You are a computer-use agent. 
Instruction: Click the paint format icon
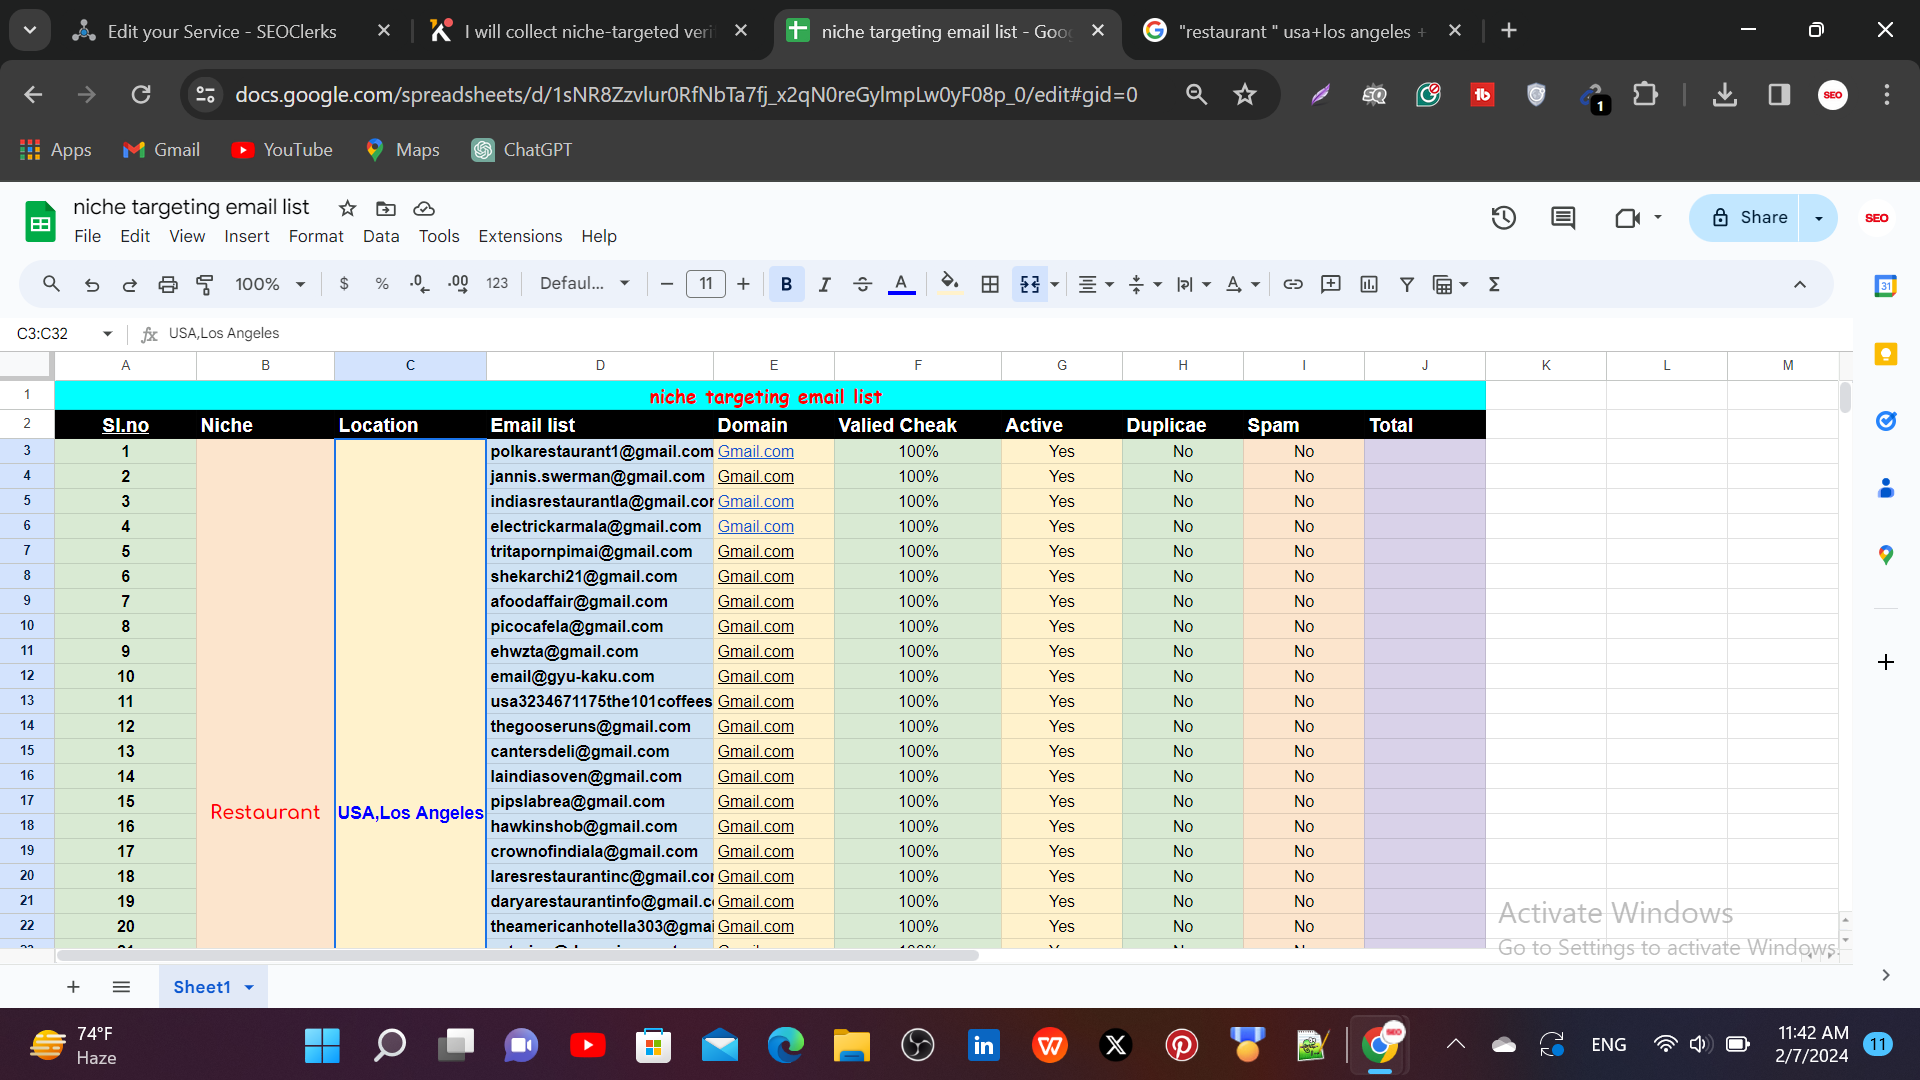[x=205, y=285]
